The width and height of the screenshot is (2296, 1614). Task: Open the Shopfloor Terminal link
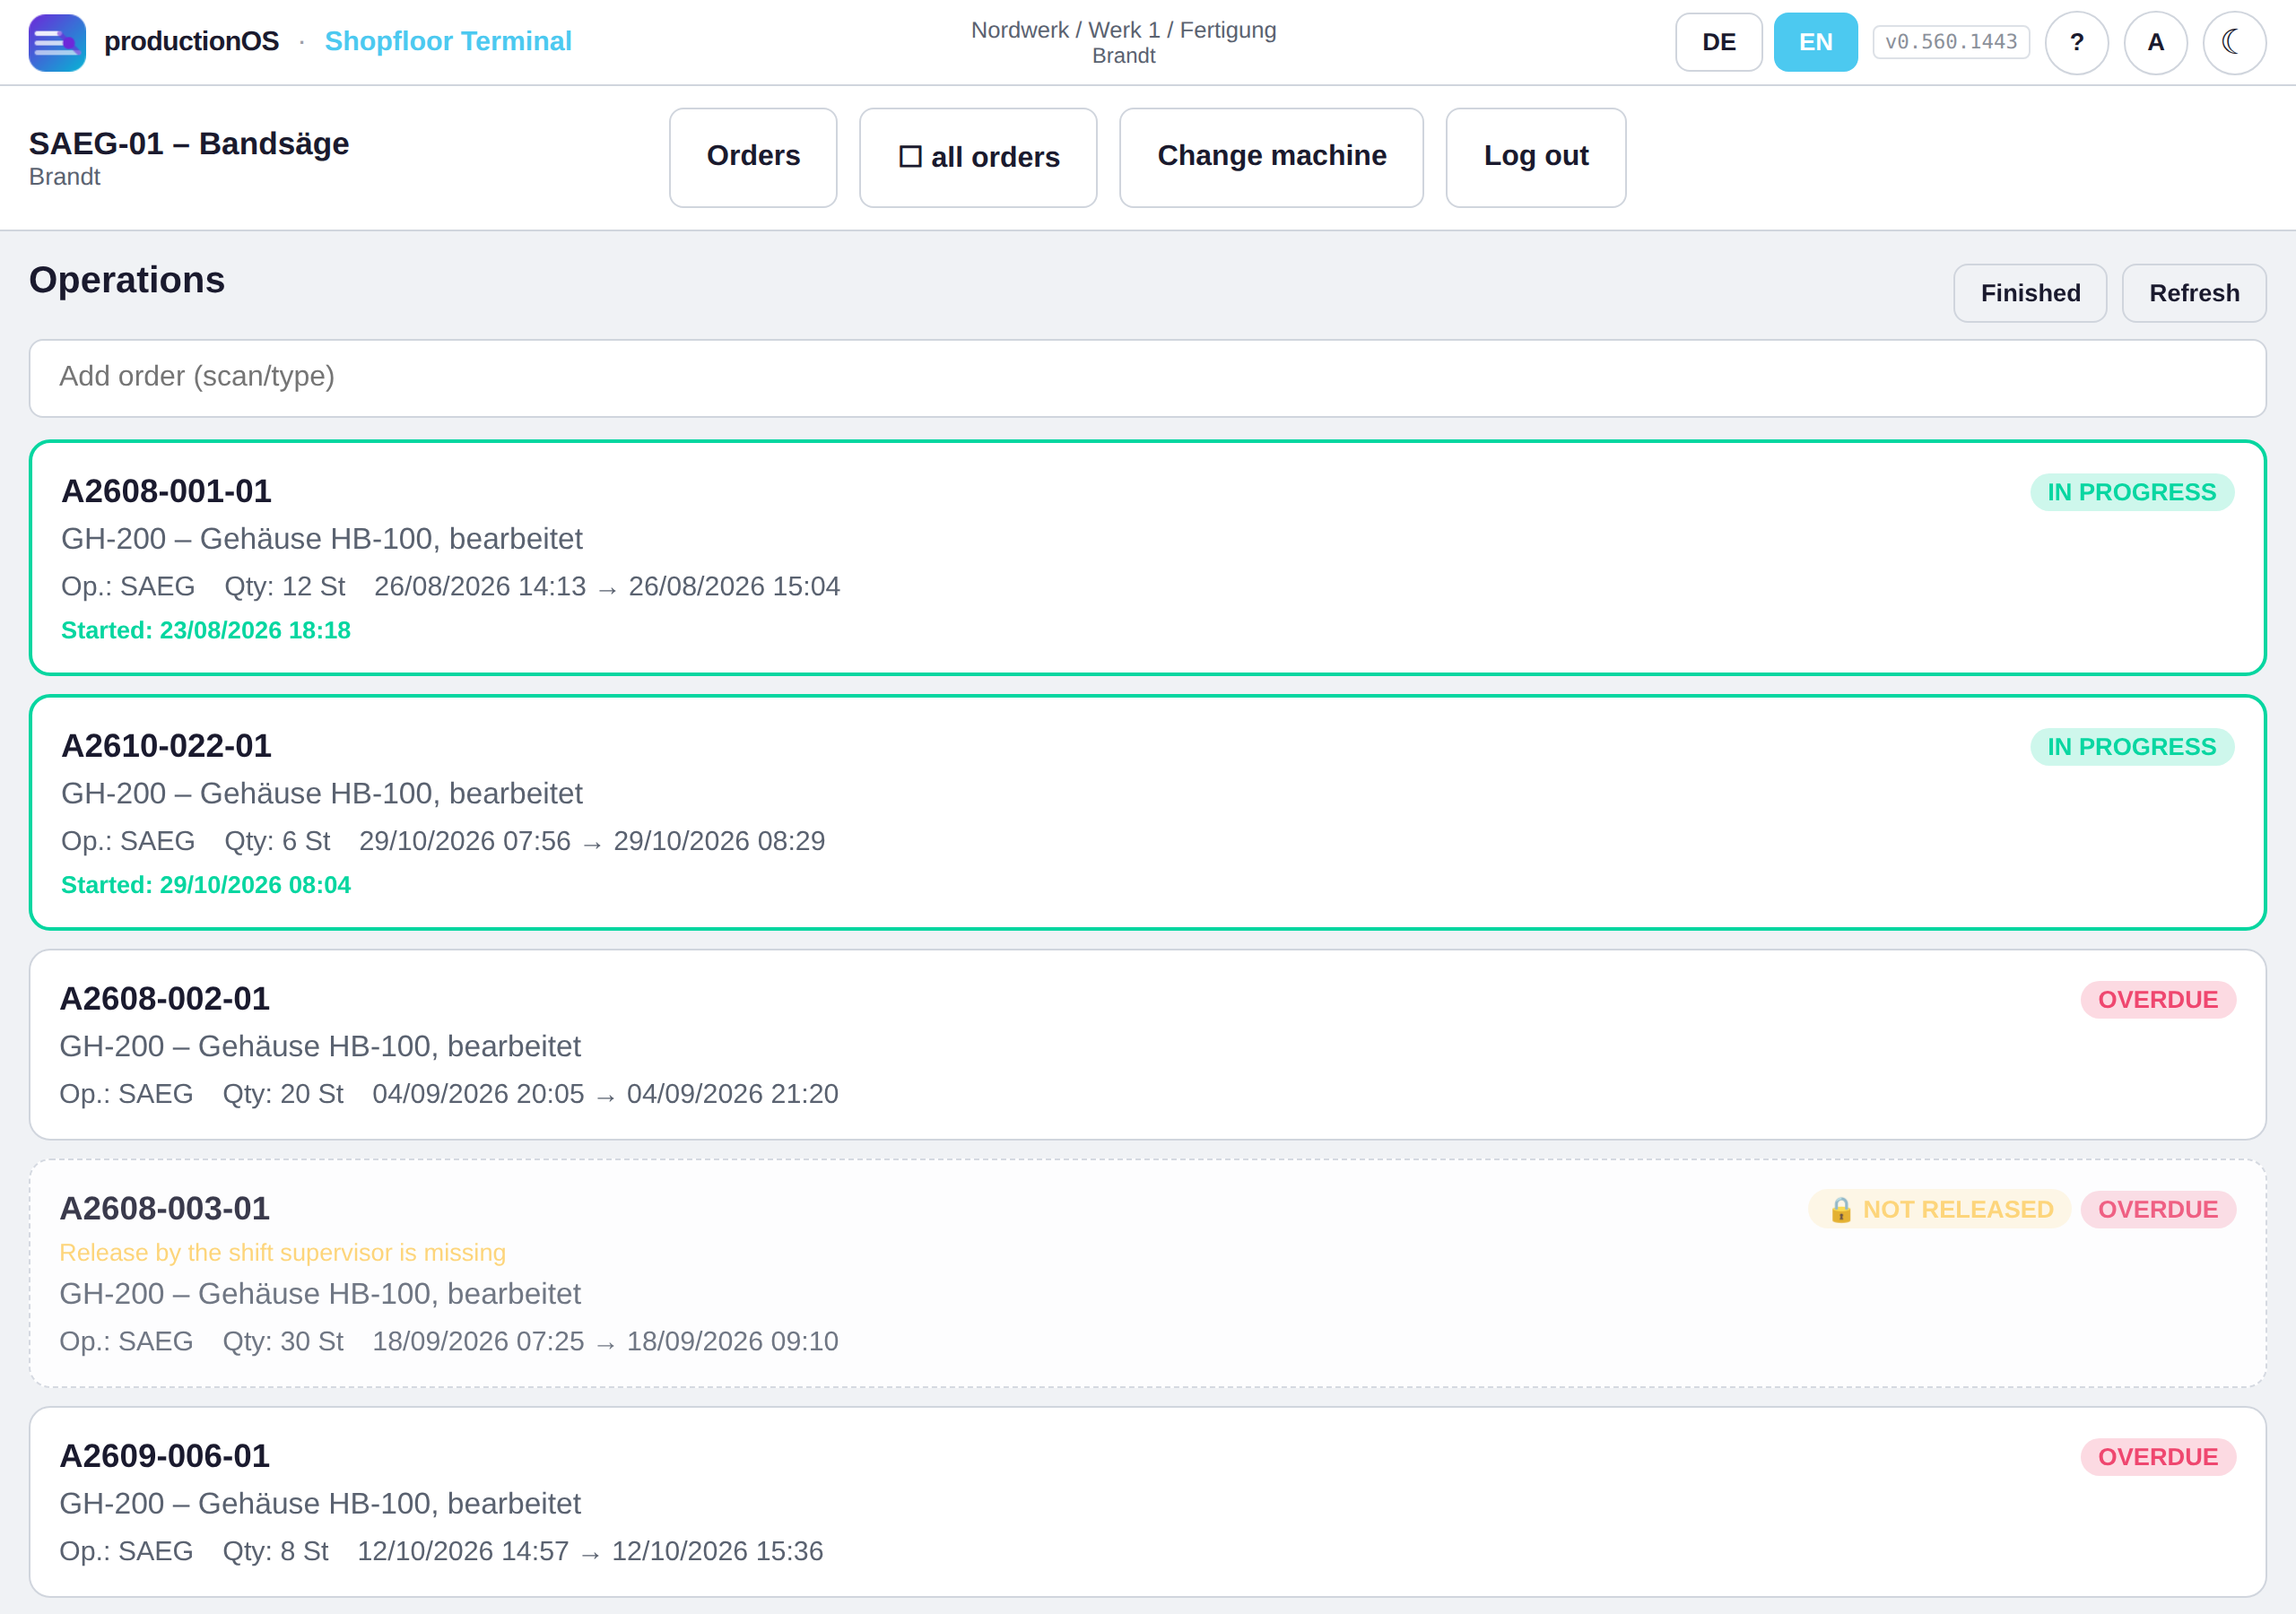pyautogui.click(x=448, y=41)
